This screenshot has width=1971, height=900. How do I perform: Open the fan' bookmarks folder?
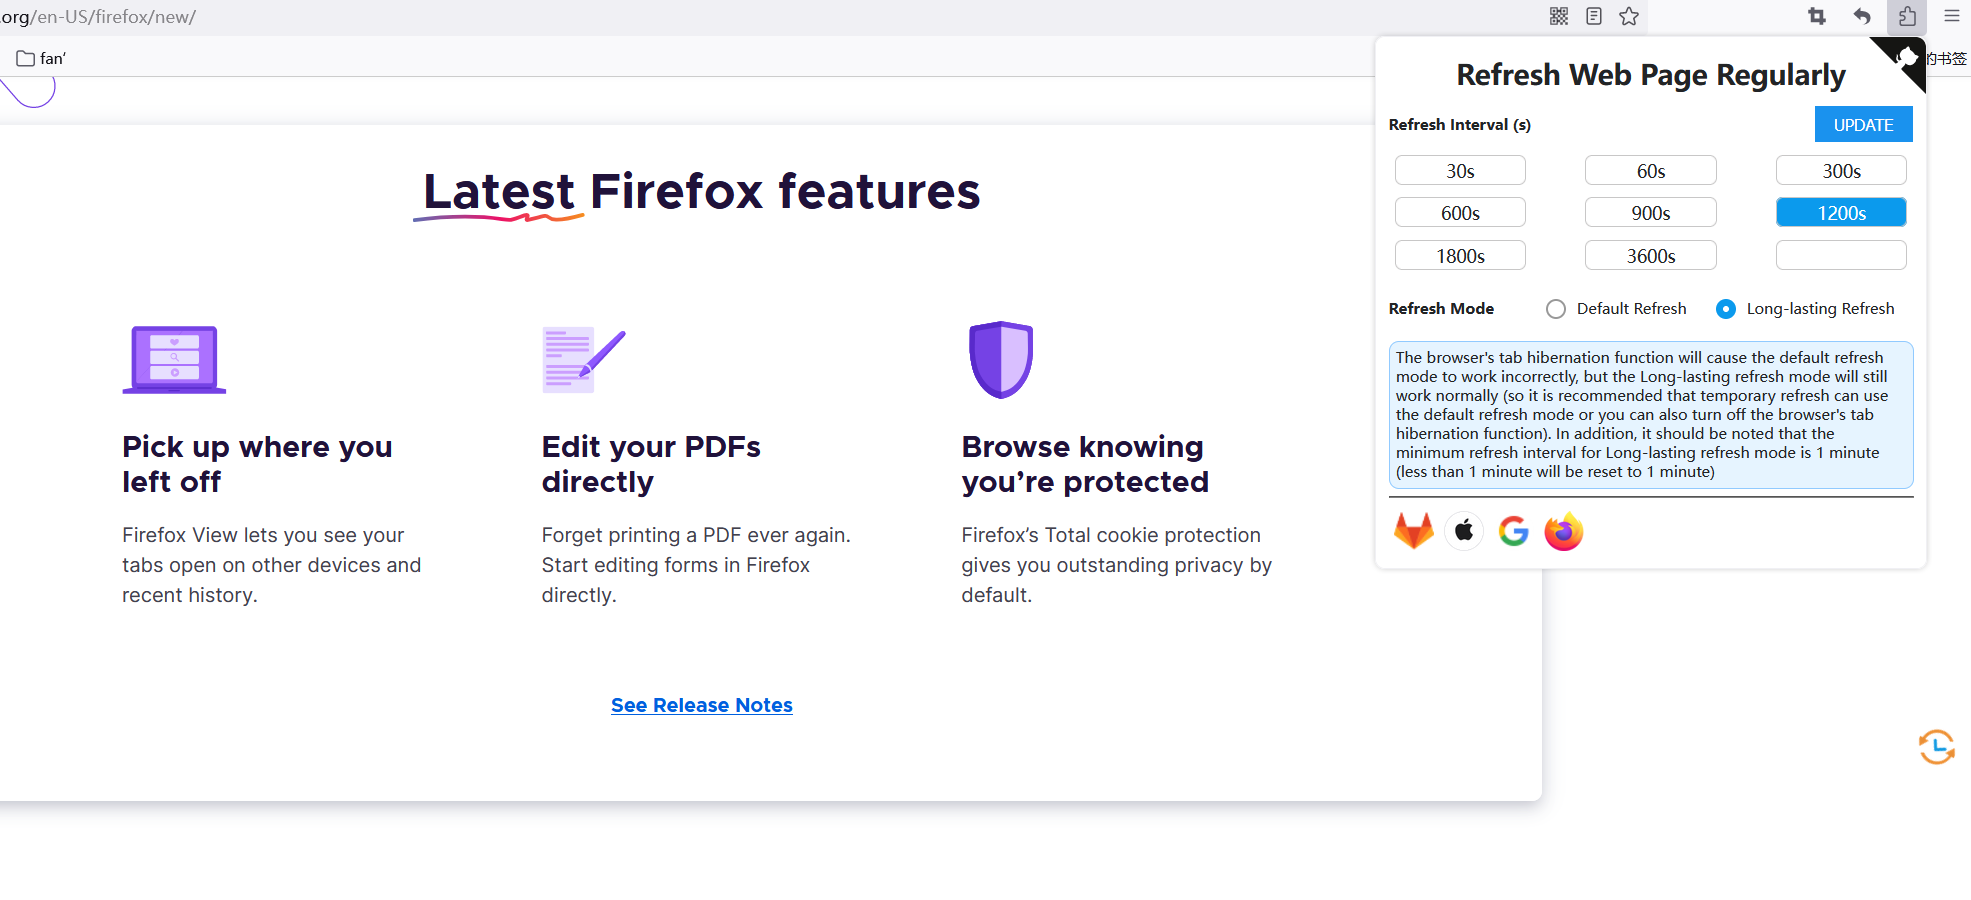(41, 58)
